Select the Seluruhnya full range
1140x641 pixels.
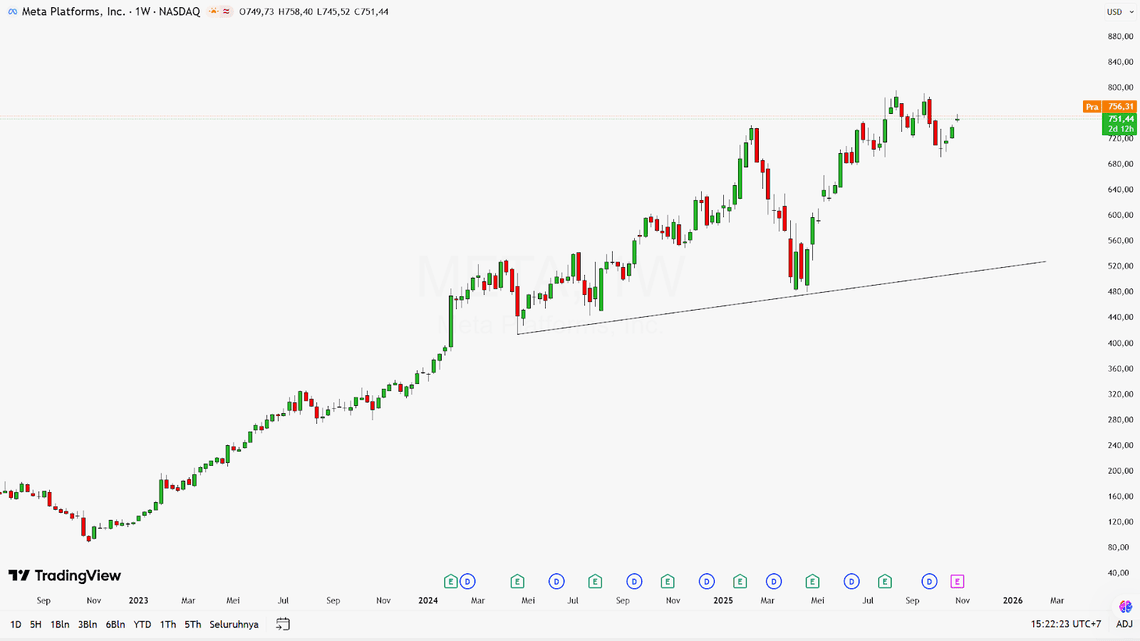(234, 624)
